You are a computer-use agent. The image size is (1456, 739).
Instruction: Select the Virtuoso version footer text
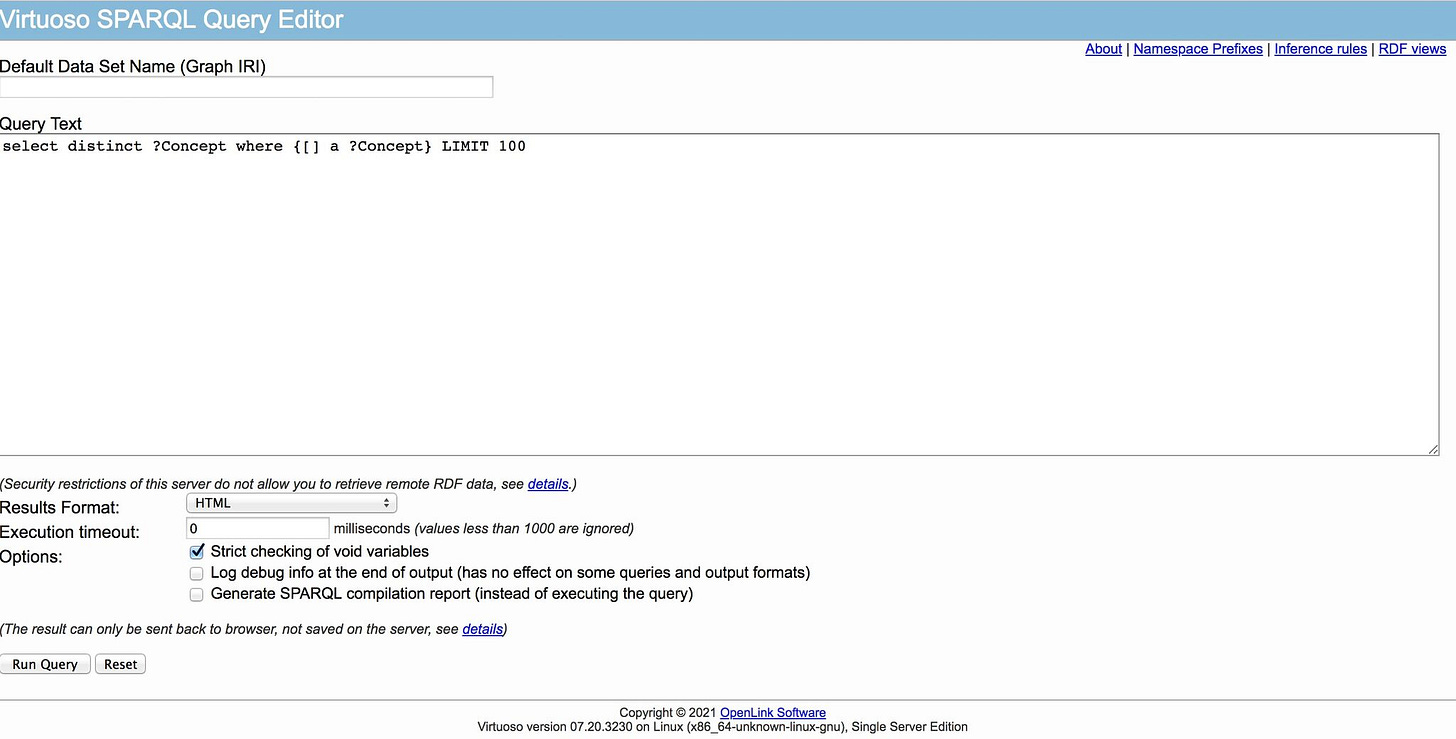coord(723,727)
